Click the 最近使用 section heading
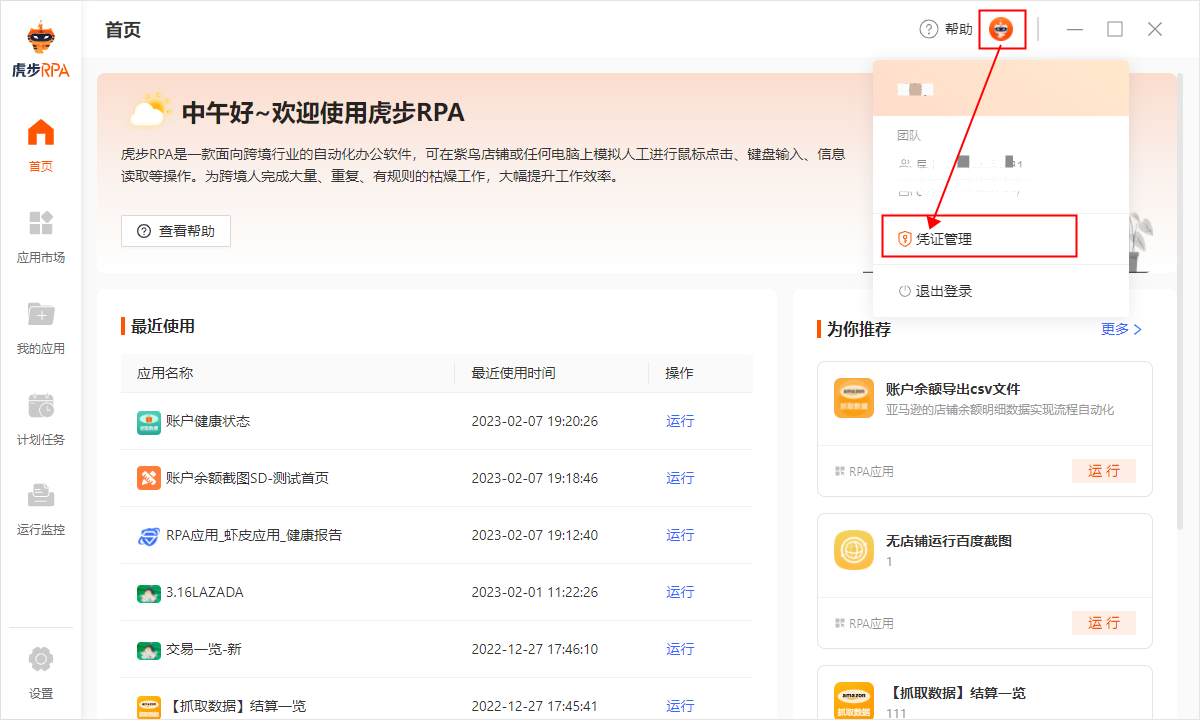 [163, 326]
